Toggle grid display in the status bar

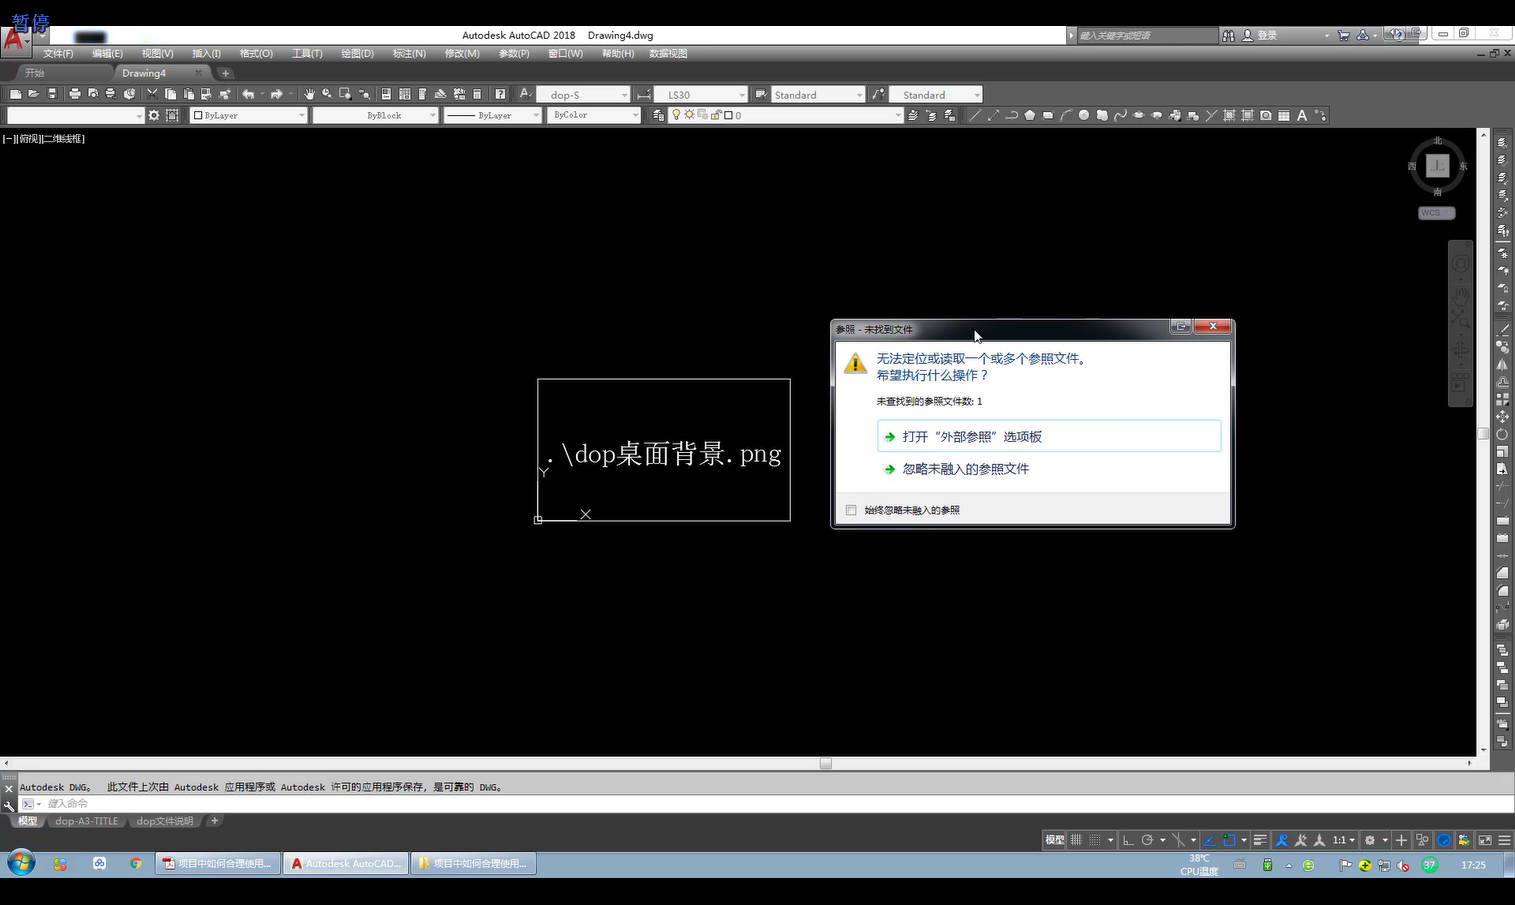(x=1076, y=840)
